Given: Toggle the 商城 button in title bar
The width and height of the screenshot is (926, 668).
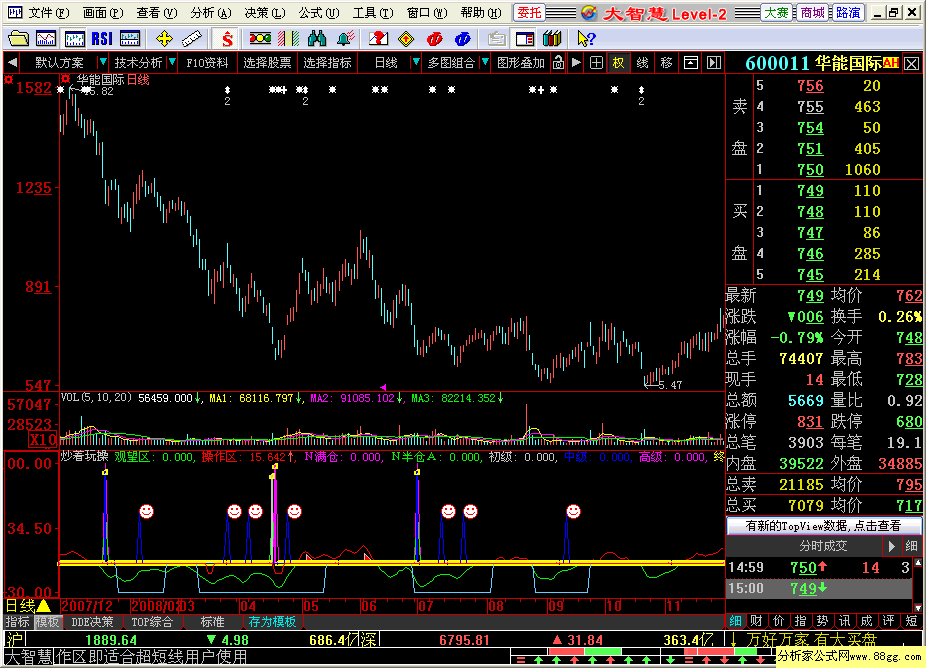Looking at the screenshot, I should coord(812,12).
